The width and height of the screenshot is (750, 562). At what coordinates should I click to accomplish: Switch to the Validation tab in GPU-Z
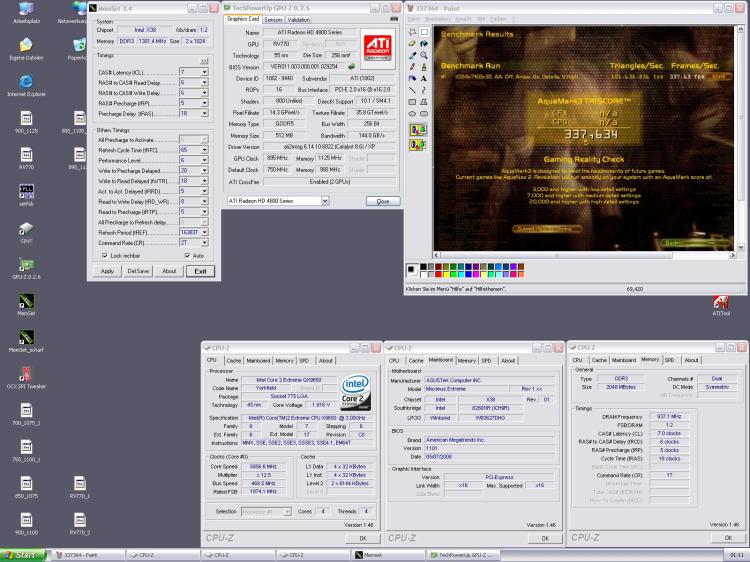(x=298, y=19)
